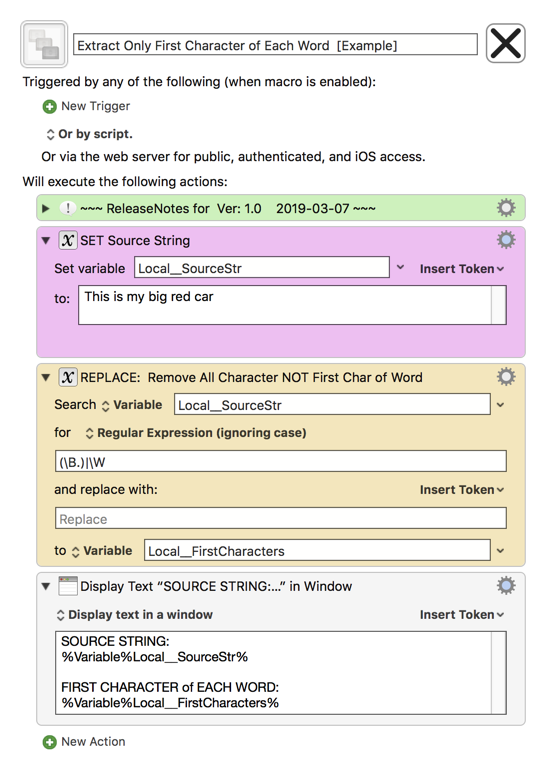Viewport: 546px width, 770px height.
Task: Open gear menu for SET Source String action
Action: coord(506,240)
